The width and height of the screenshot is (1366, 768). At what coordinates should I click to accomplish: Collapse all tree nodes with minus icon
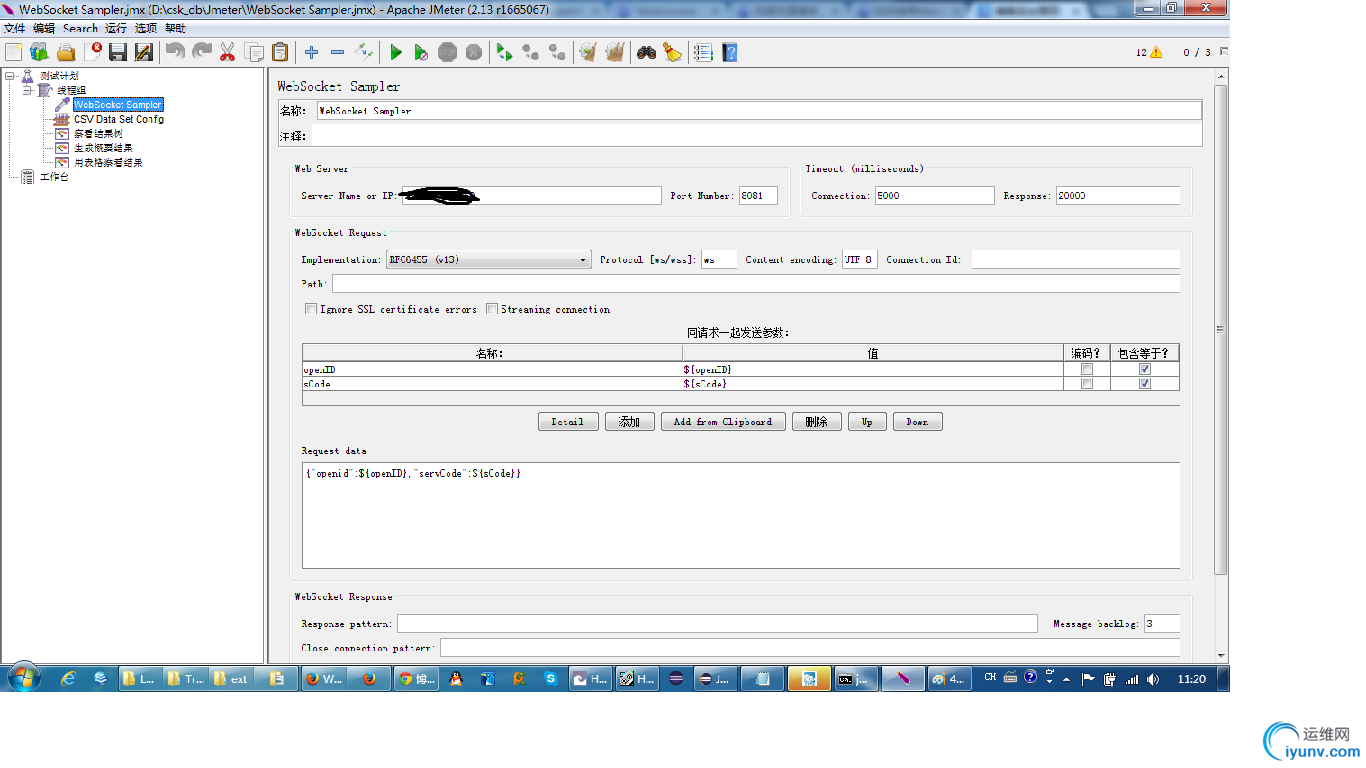338,52
